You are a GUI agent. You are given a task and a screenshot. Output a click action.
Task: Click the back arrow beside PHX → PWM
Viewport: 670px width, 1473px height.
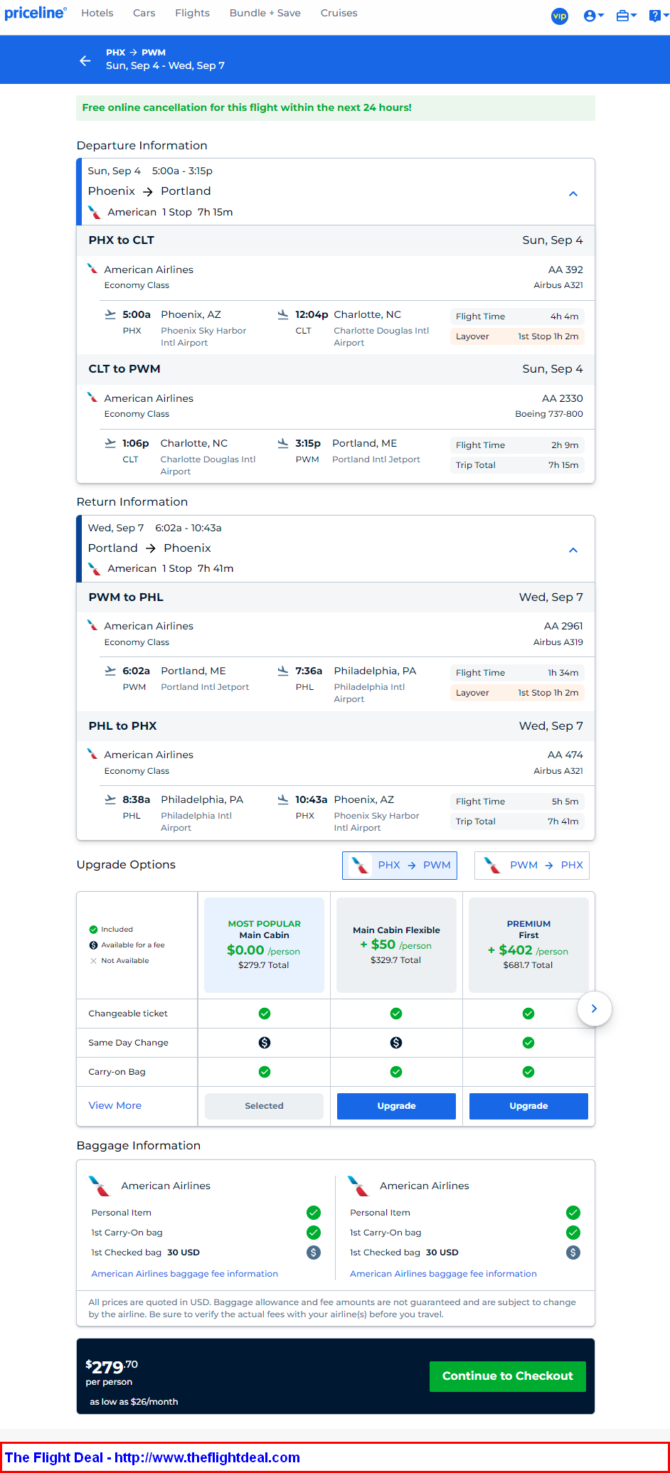85,60
